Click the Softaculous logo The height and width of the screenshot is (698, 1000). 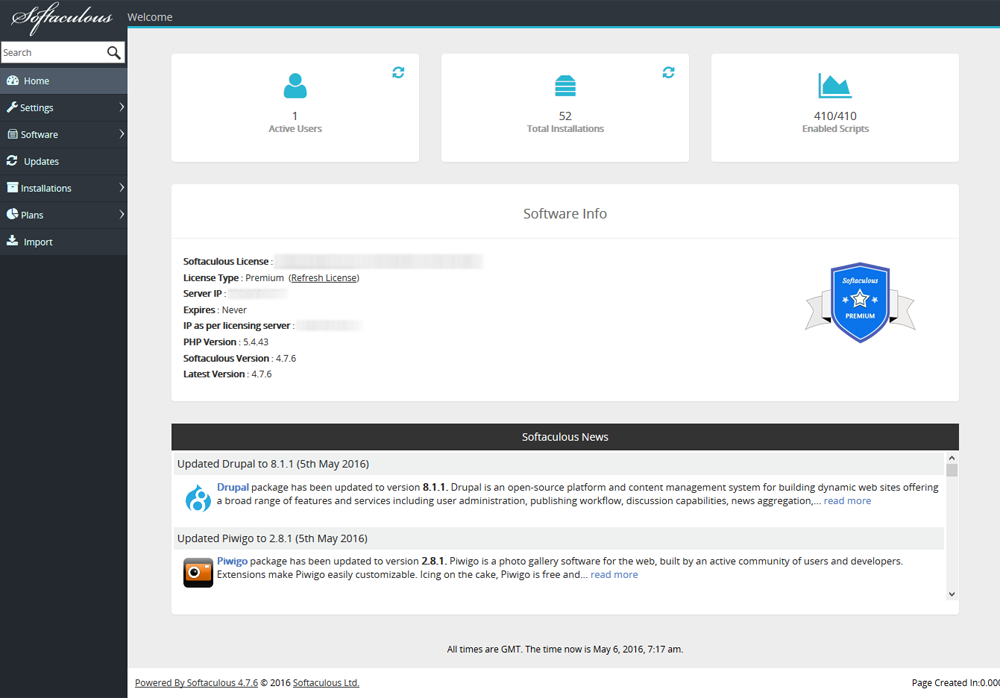62,18
